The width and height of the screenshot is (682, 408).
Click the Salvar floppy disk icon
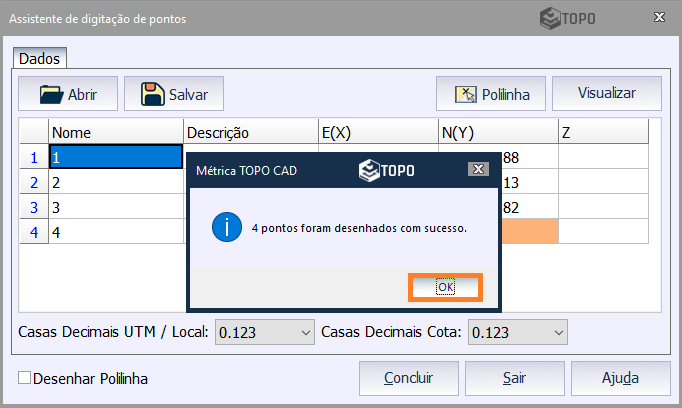click(x=153, y=94)
